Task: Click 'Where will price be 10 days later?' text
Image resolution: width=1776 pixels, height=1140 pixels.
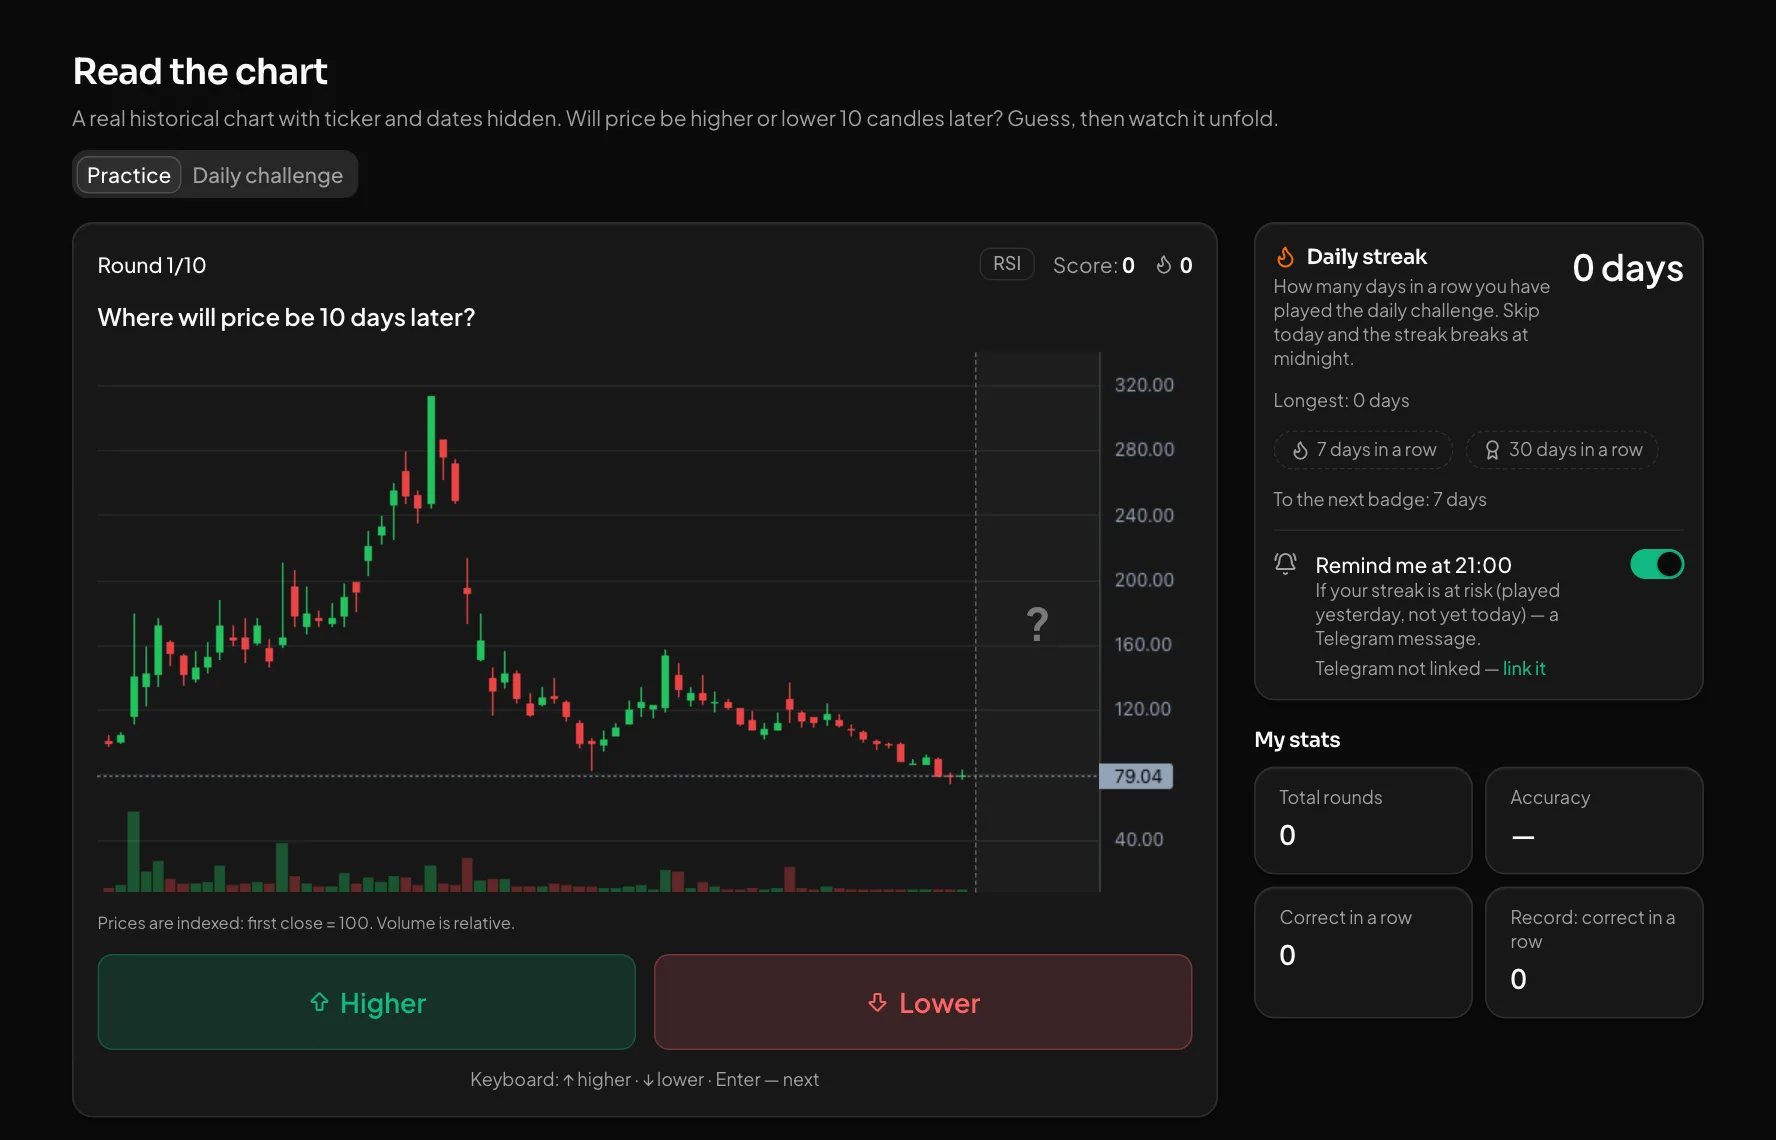Action: tap(286, 317)
